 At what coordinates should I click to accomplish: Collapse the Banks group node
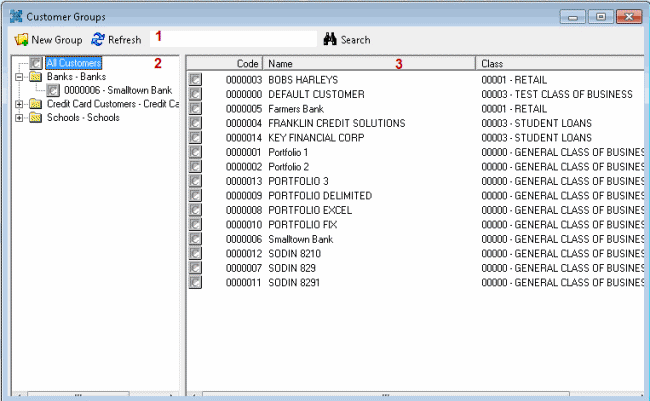19,77
